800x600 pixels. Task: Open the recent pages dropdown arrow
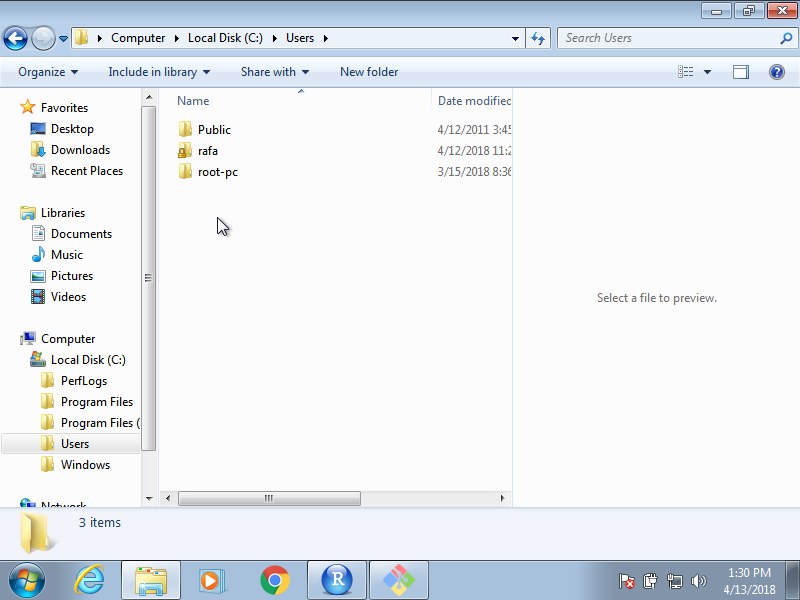click(x=63, y=38)
